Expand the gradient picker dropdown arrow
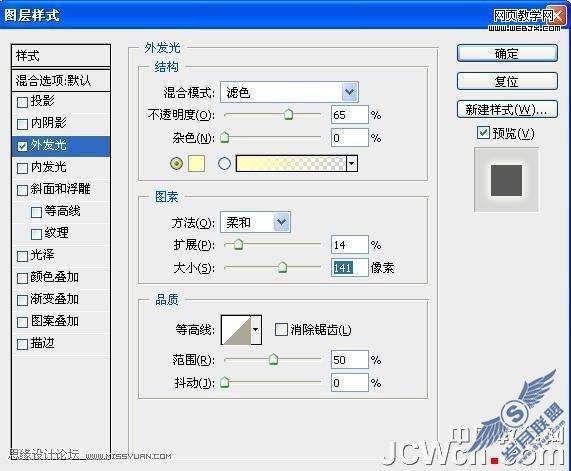The height and width of the screenshot is (471, 571). coord(352,164)
